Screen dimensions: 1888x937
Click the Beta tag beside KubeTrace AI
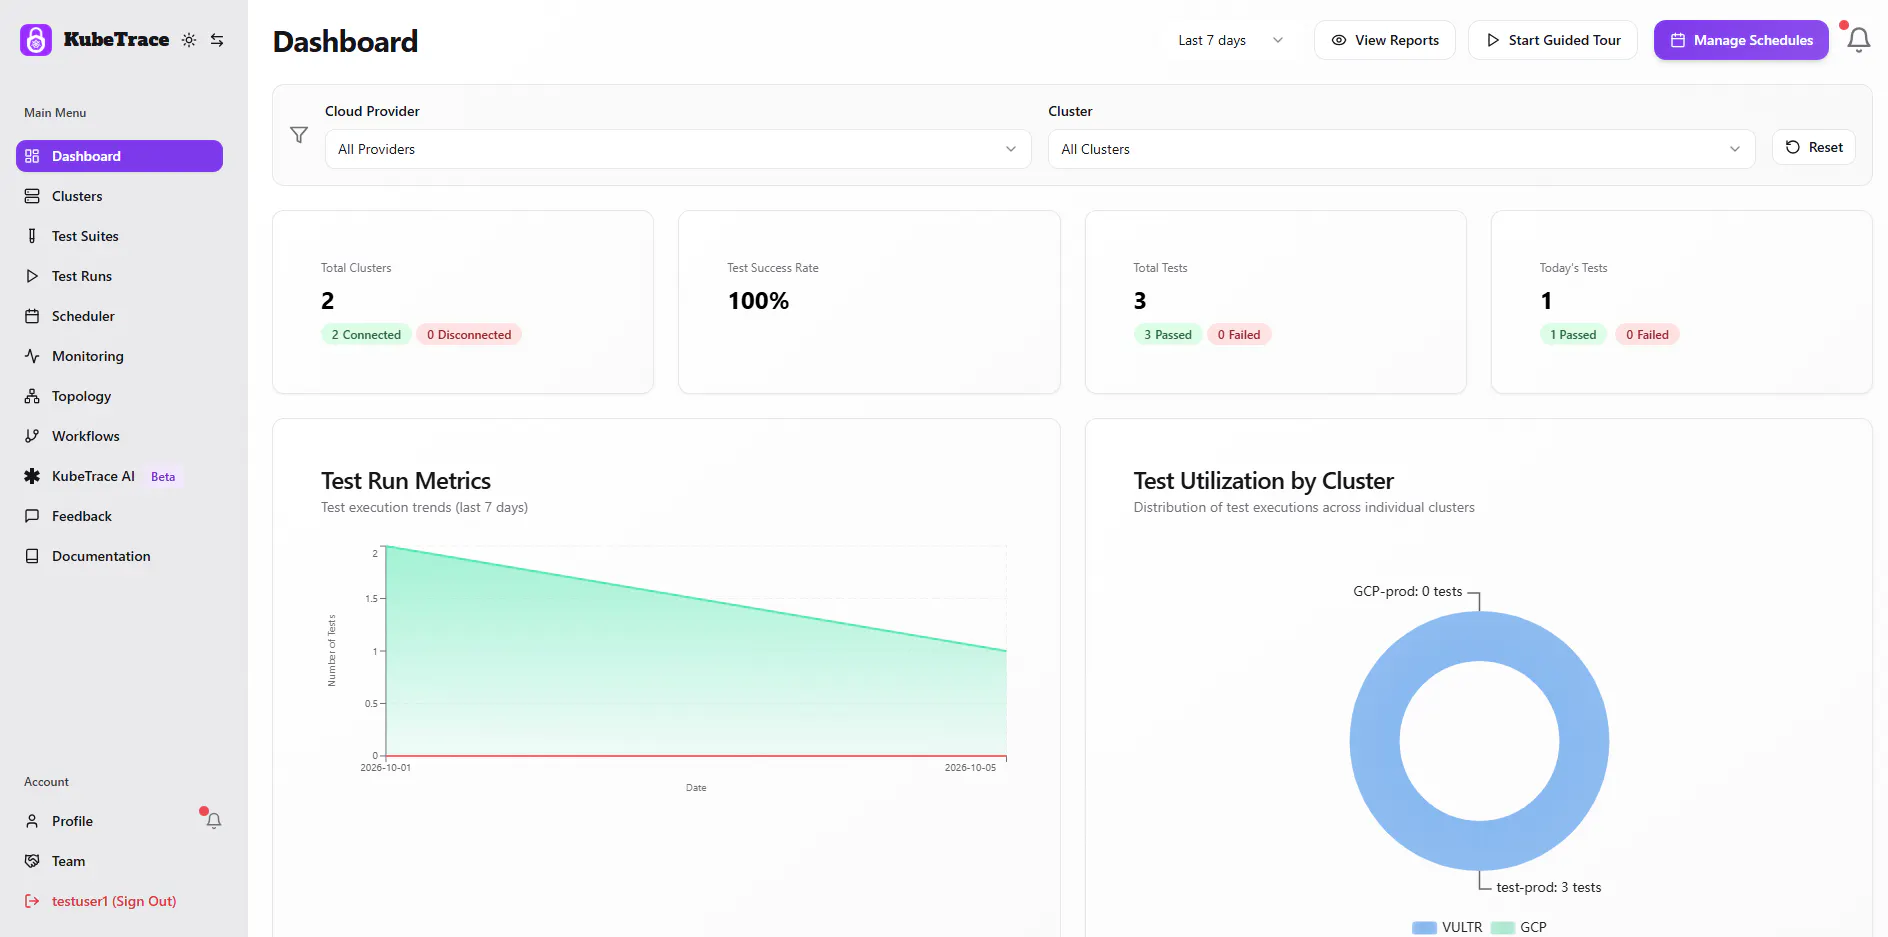[163, 477]
